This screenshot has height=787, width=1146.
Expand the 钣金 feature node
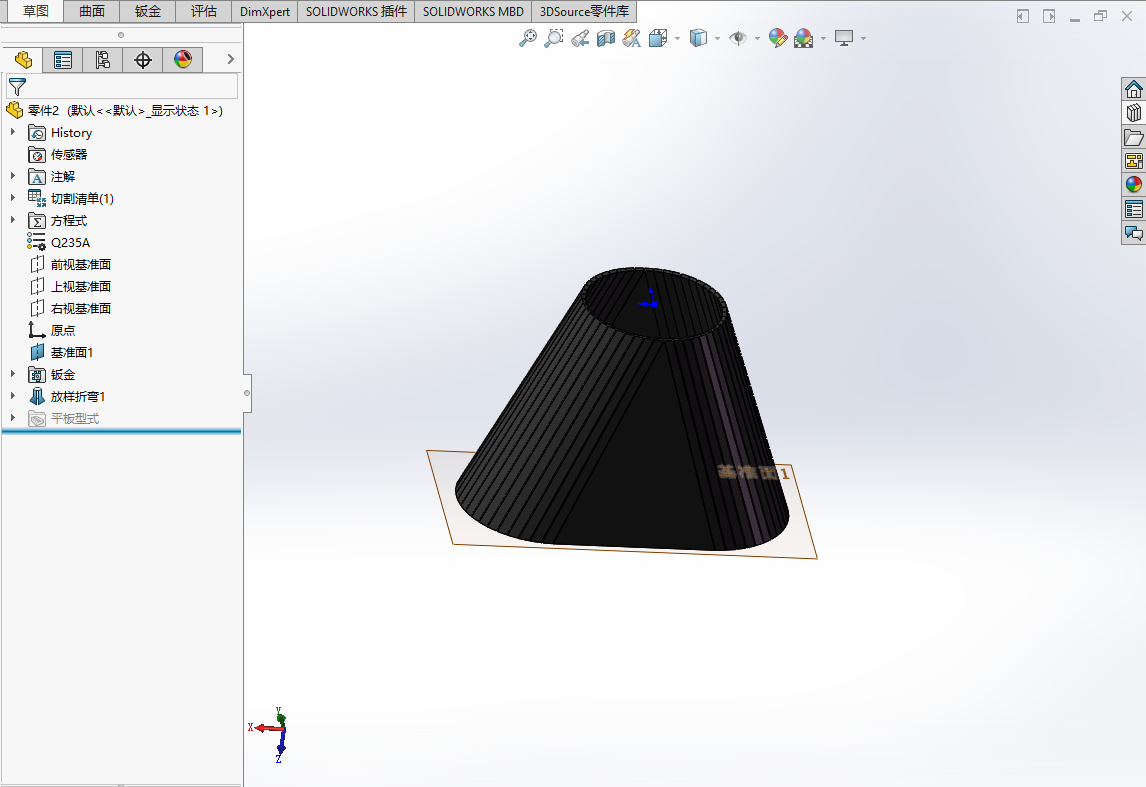pos(12,374)
